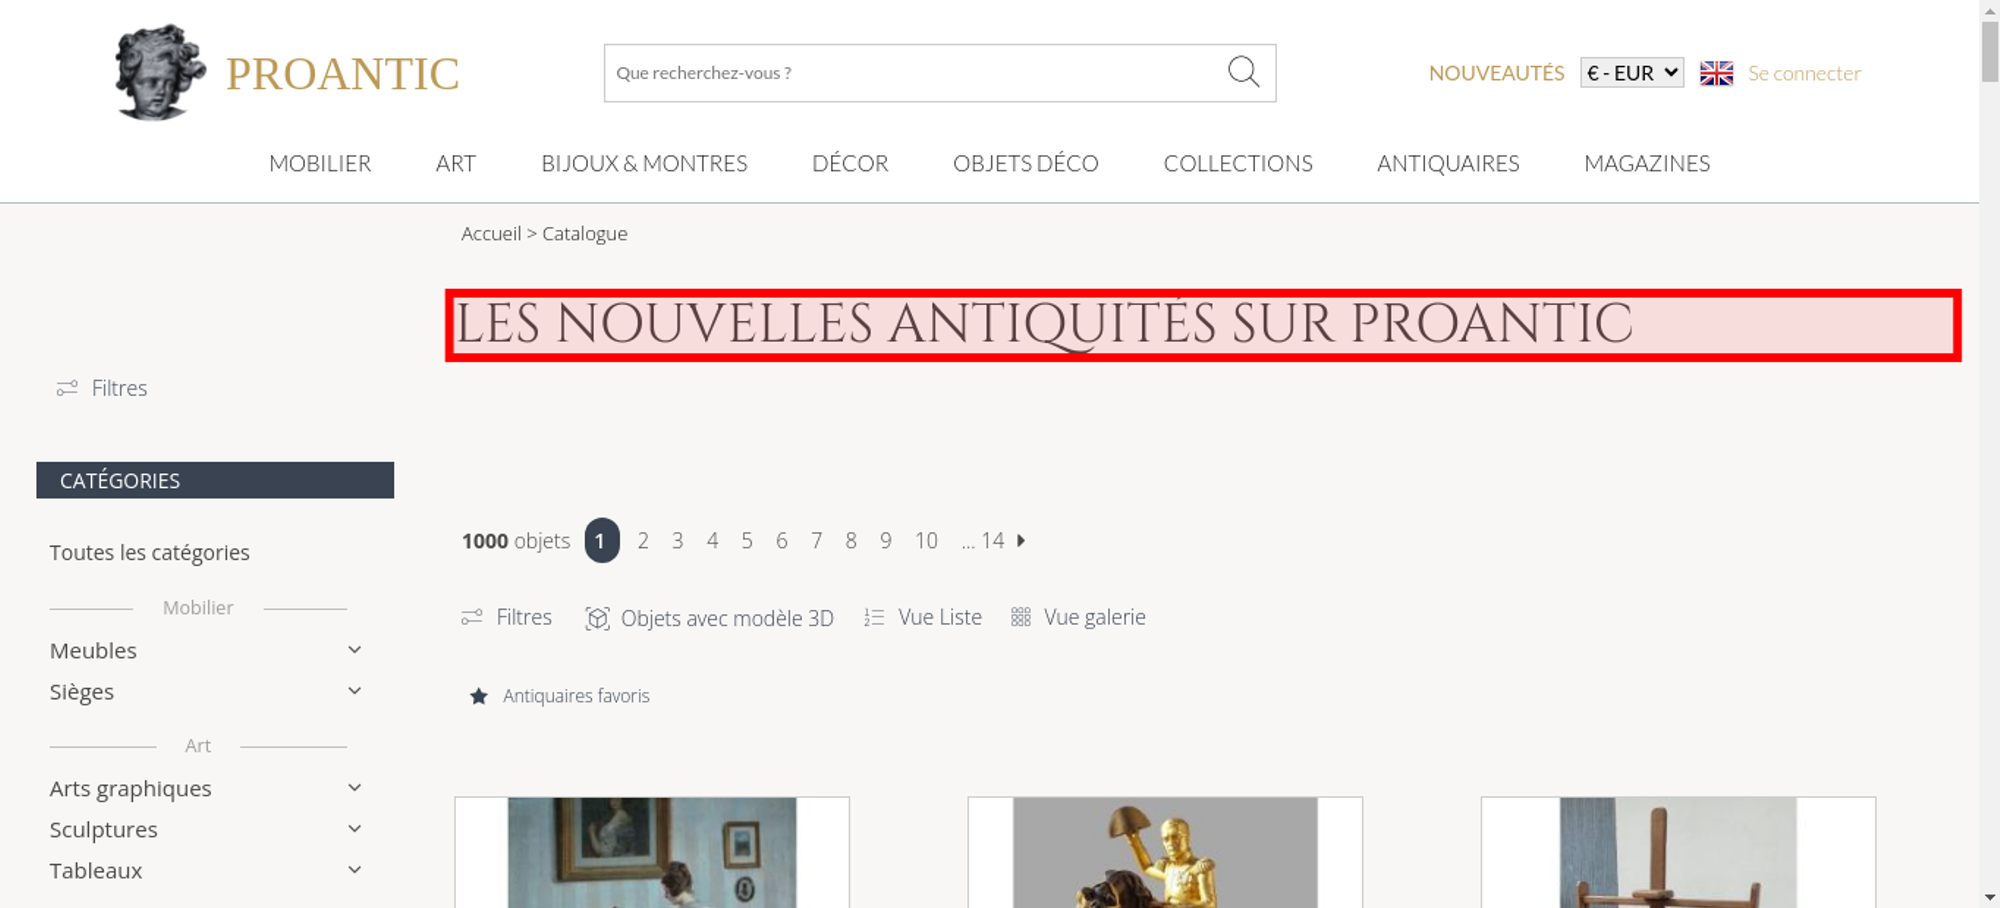
Task: Expand the Sculptures category
Action: (x=354, y=829)
